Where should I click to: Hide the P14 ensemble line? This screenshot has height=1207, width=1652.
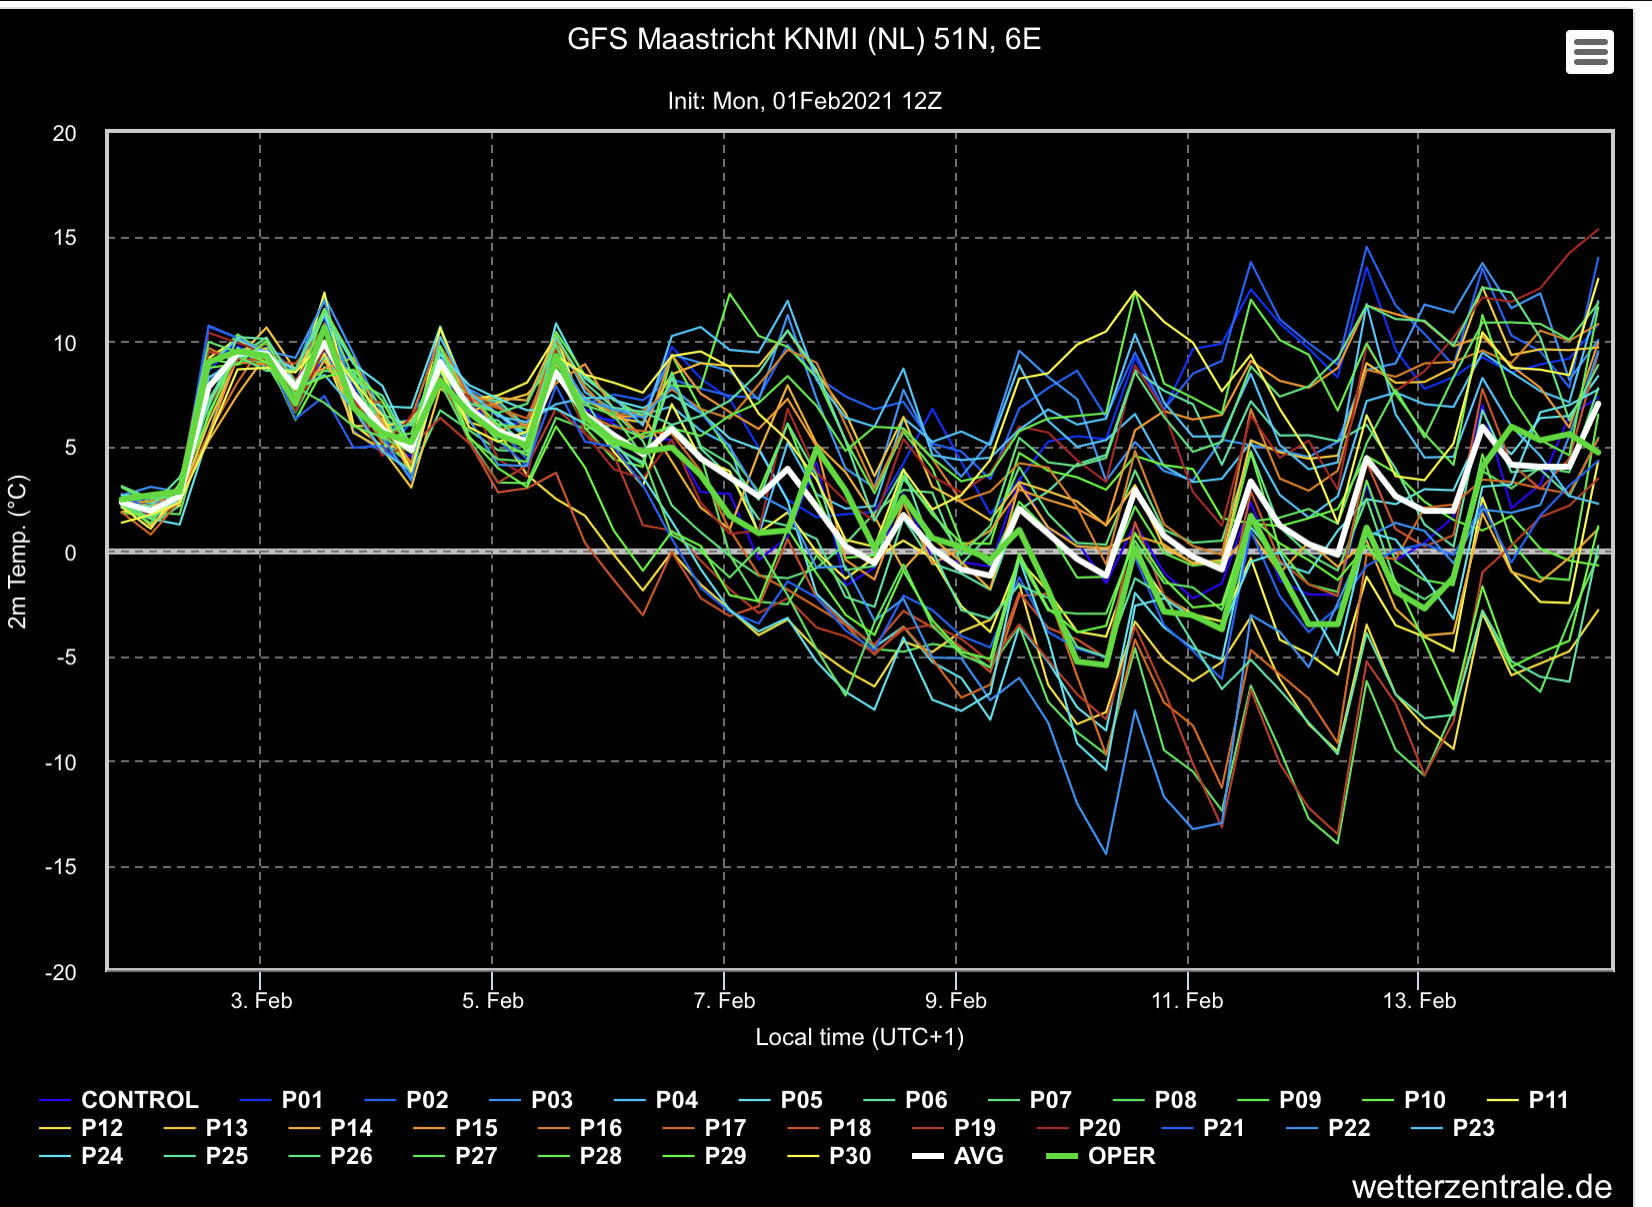click(331, 1128)
